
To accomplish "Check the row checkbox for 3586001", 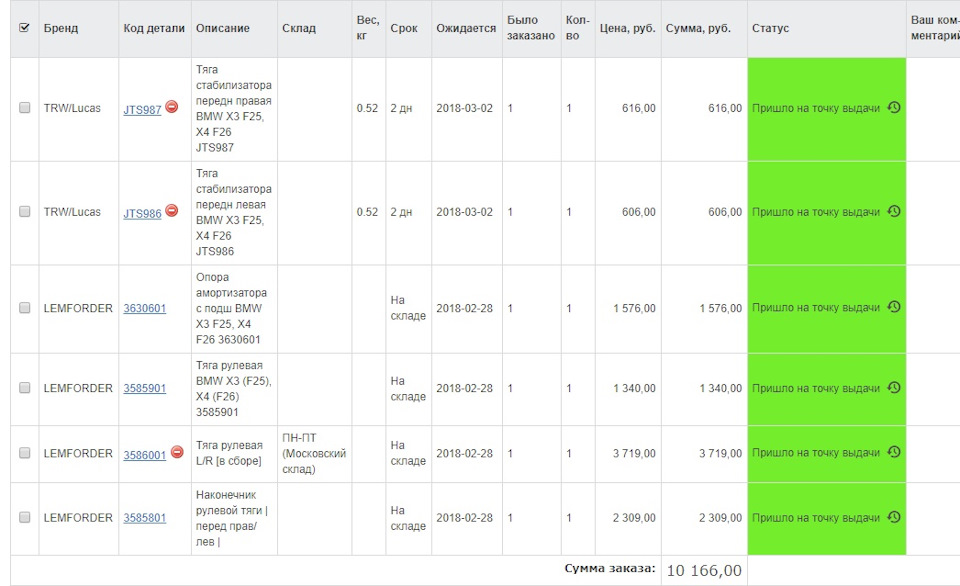I will coord(24,453).
